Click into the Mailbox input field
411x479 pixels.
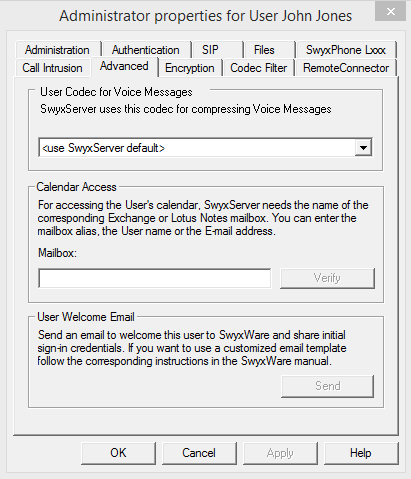(x=155, y=278)
